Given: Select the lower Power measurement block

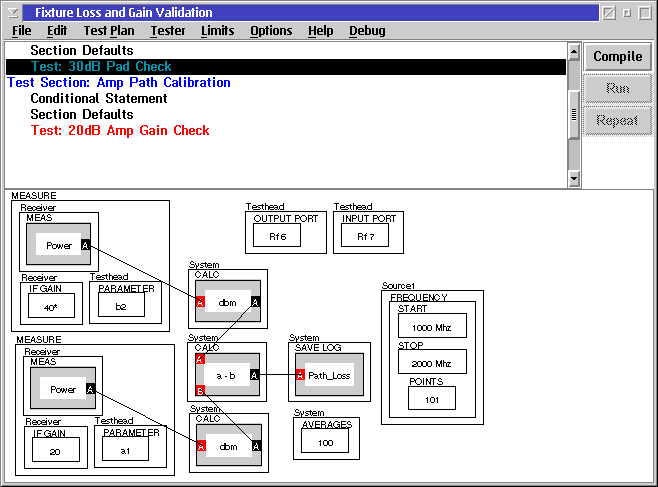Looking at the screenshot, I should [x=63, y=388].
